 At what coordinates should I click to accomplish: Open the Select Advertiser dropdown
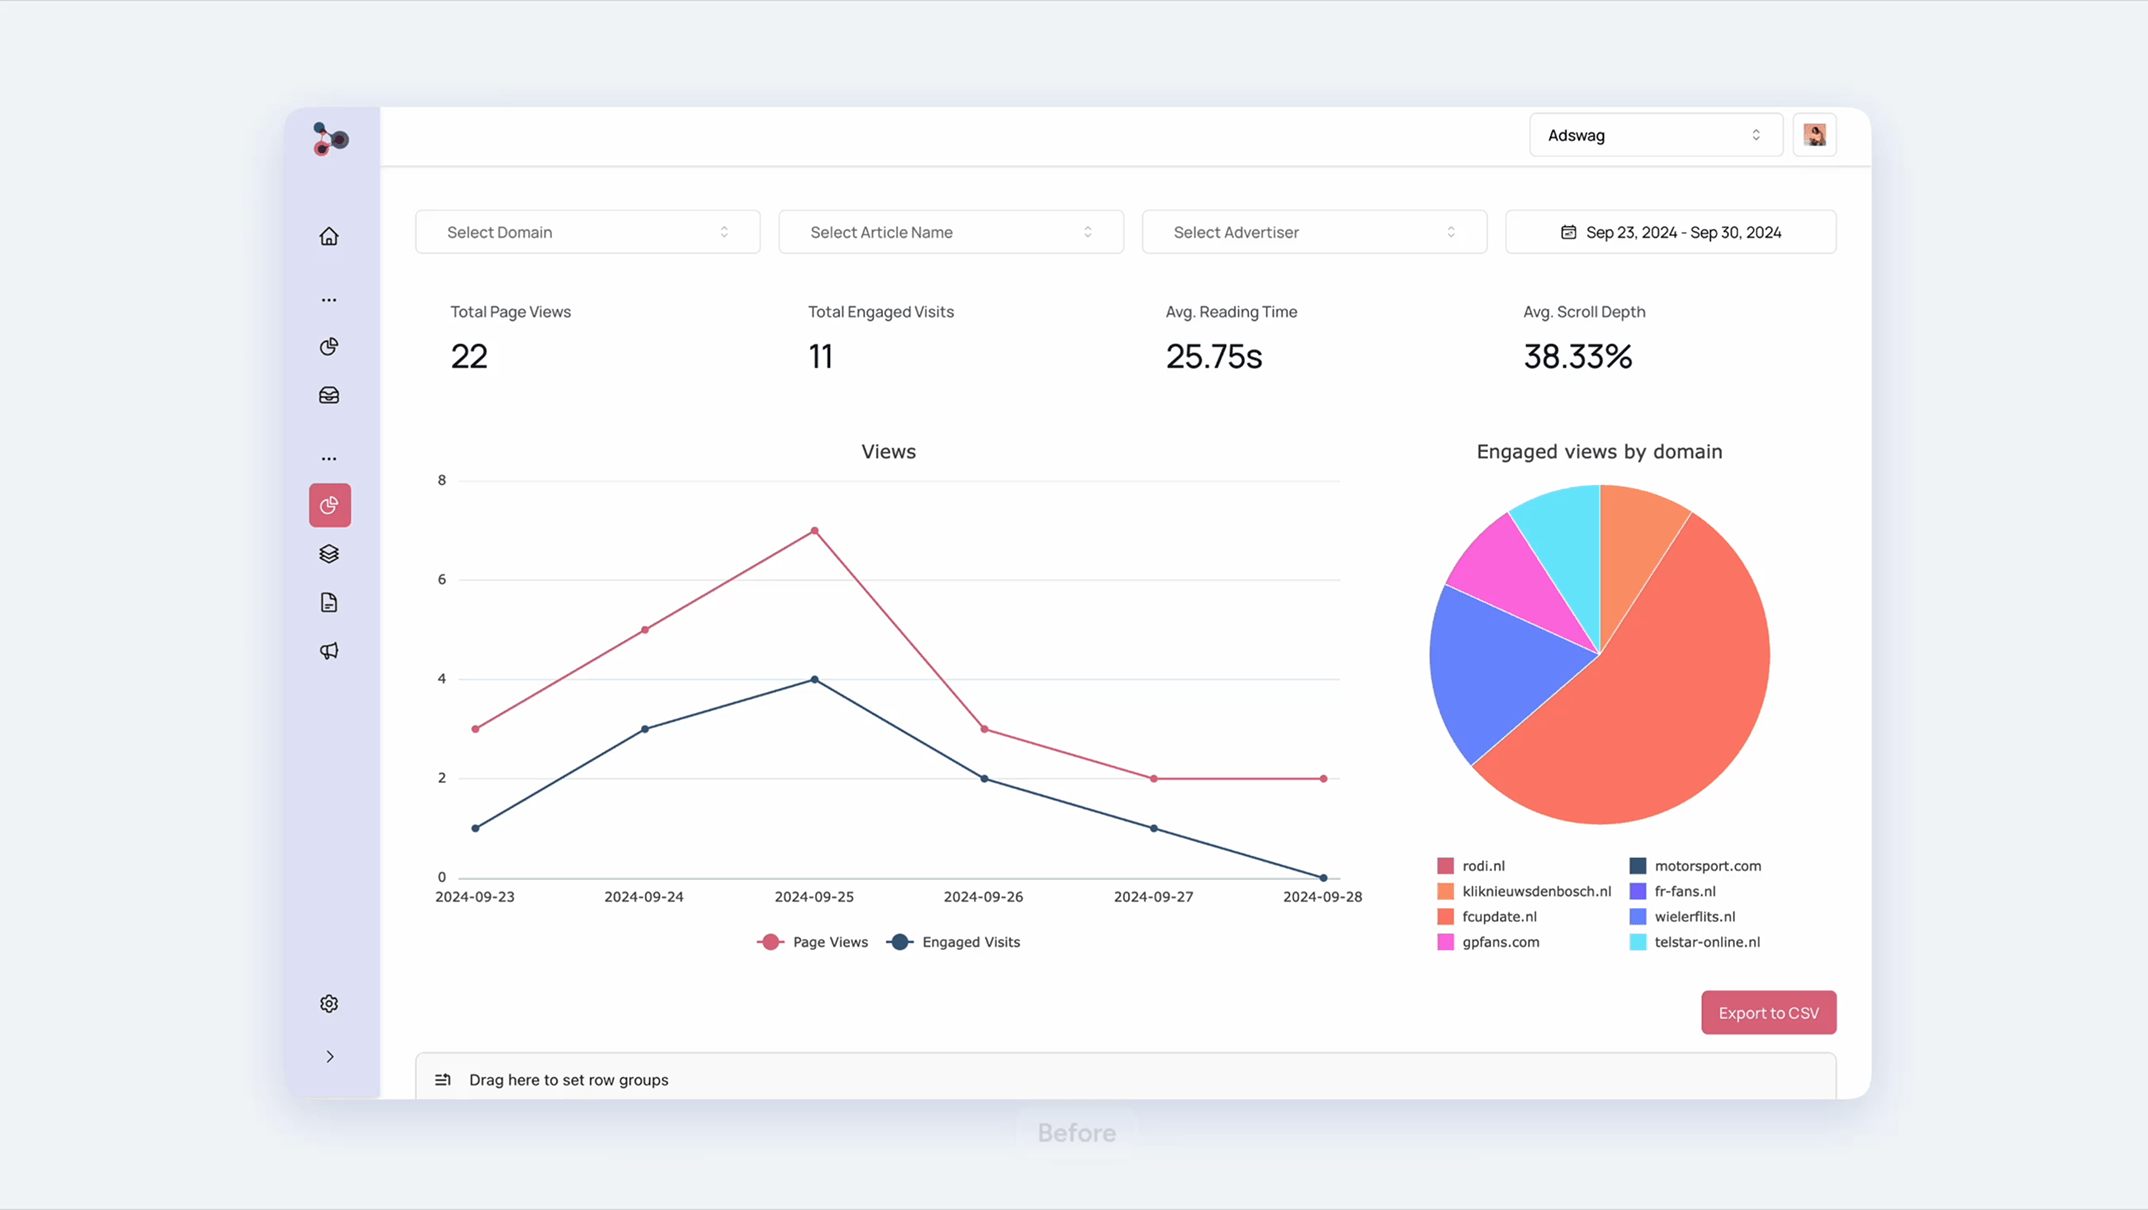[x=1314, y=232]
